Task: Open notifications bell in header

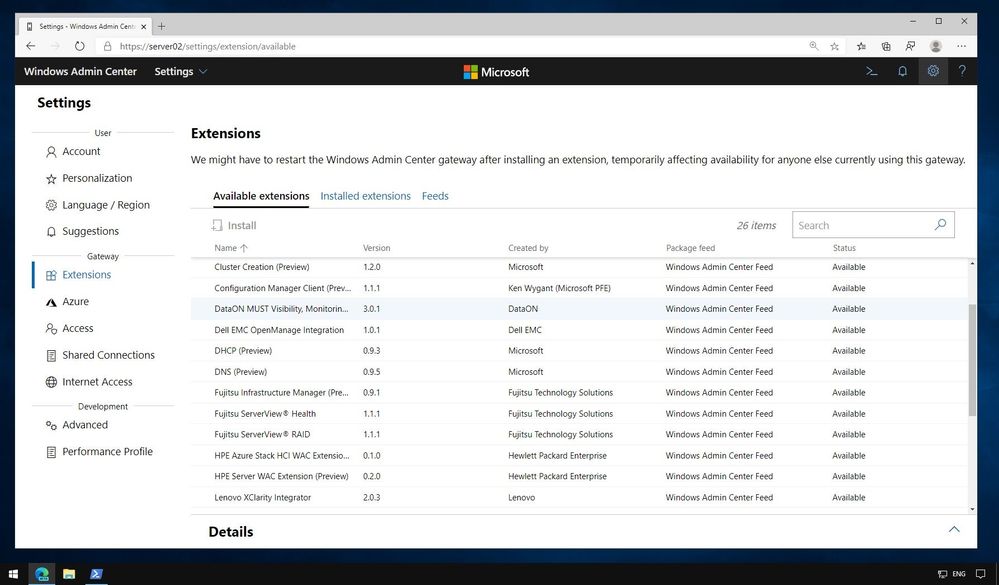Action: [x=902, y=71]
